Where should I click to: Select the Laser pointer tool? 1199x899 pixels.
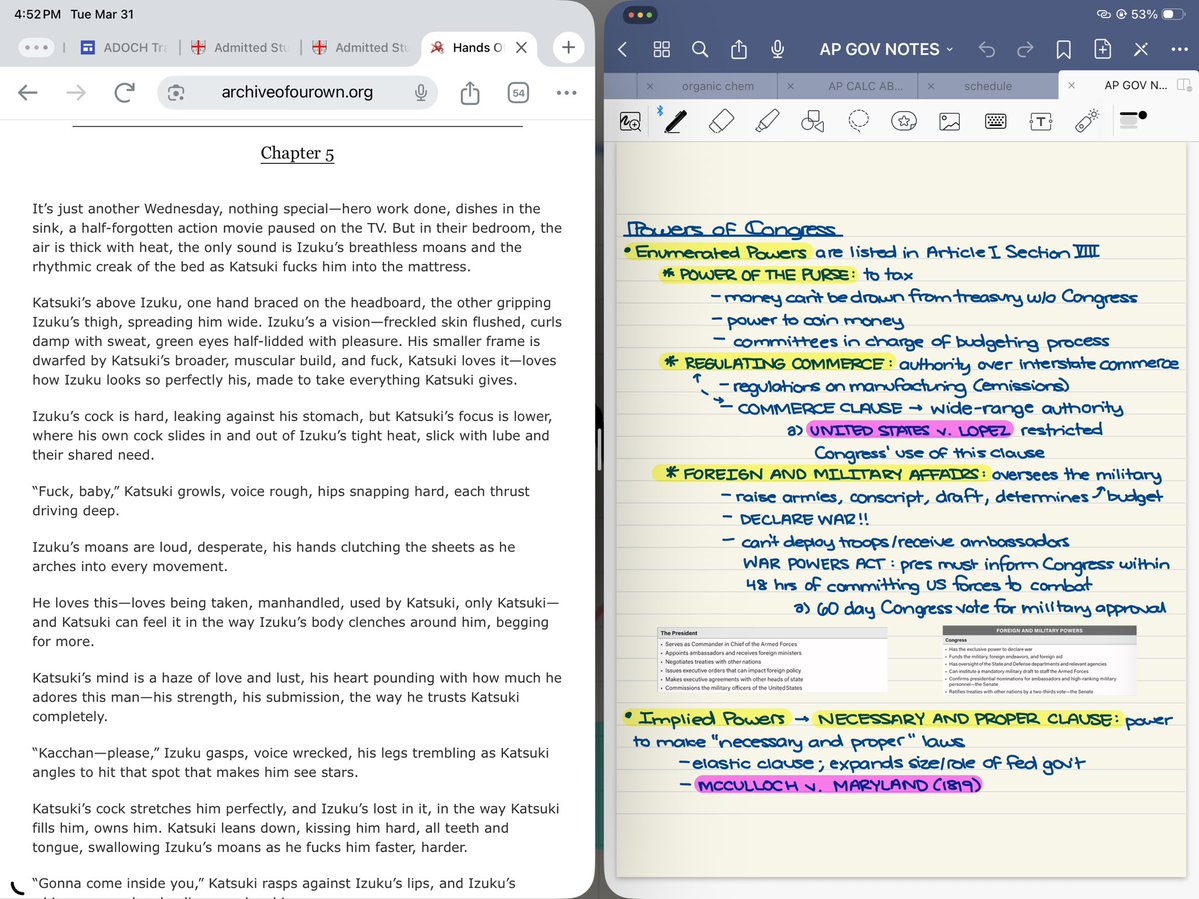point(1087,120)
